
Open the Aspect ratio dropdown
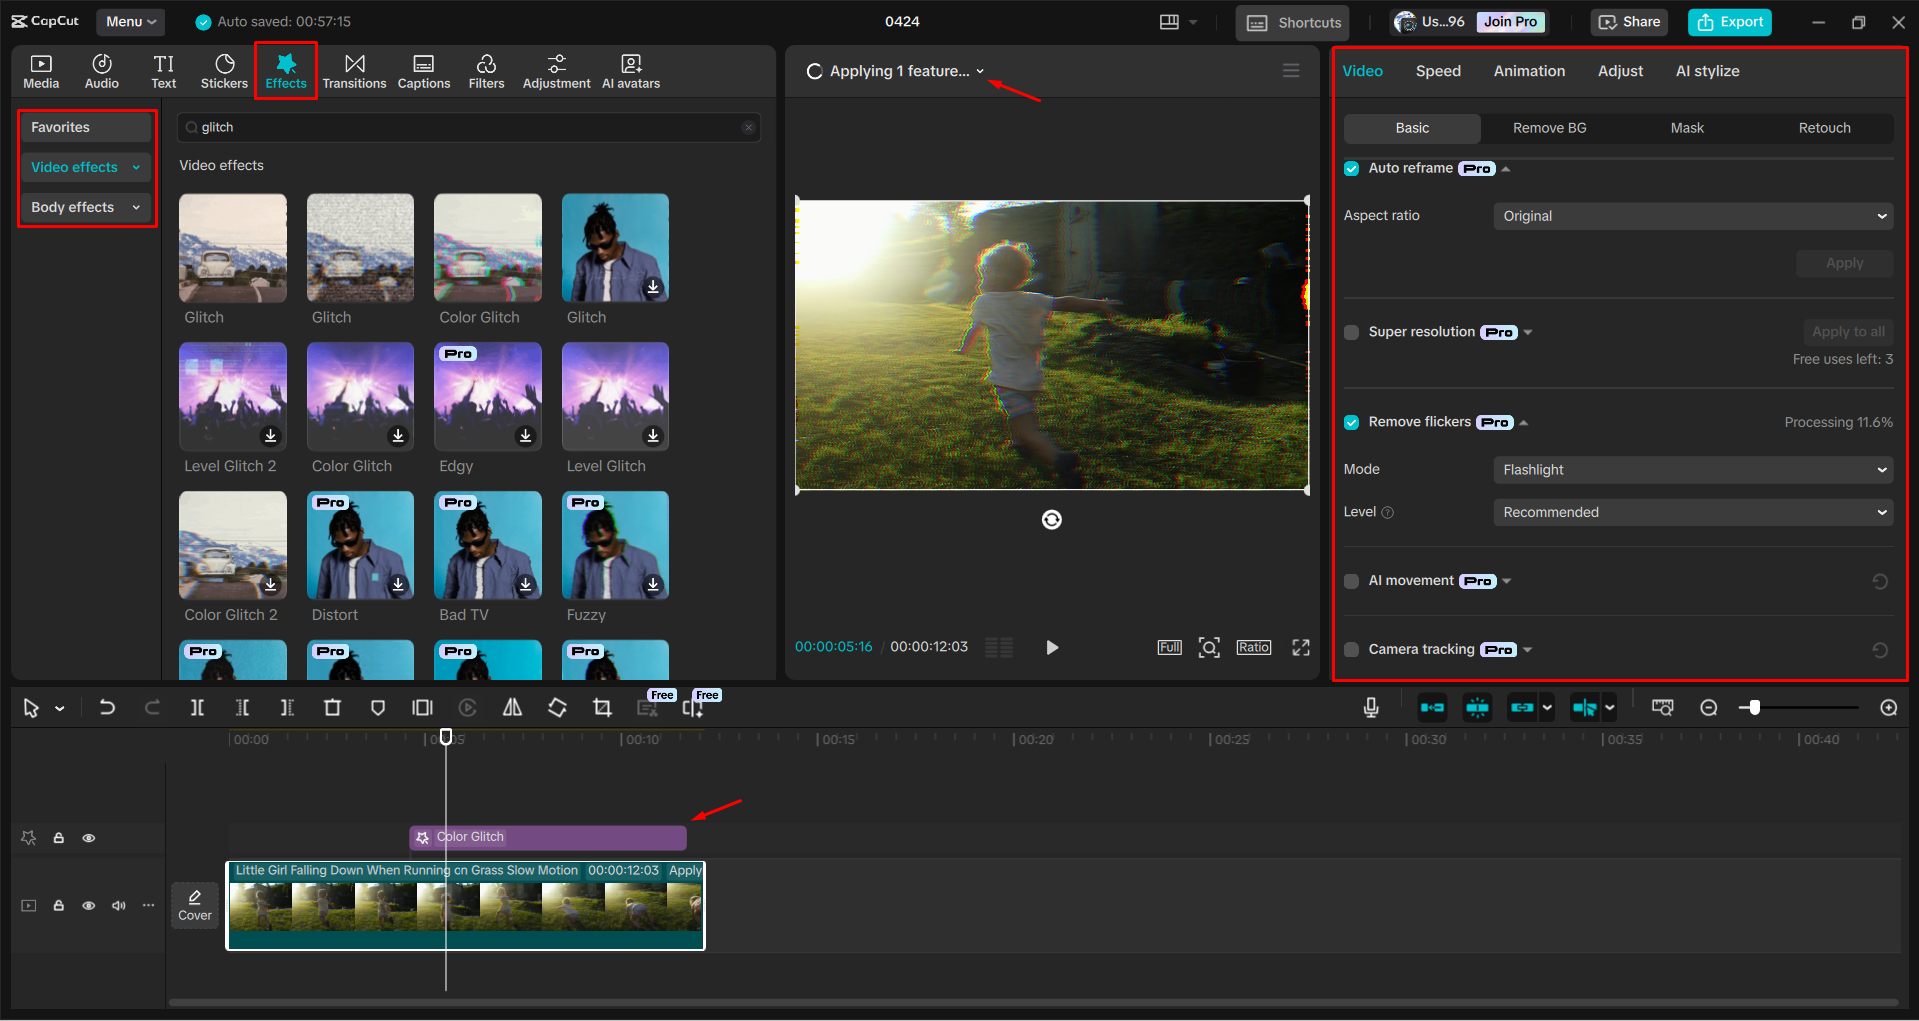(x=1692, y=217)
